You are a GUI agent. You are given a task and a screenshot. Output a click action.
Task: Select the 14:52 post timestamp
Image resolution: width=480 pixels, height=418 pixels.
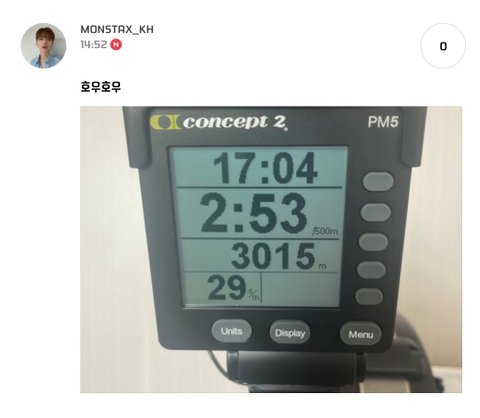coord(94,44)
